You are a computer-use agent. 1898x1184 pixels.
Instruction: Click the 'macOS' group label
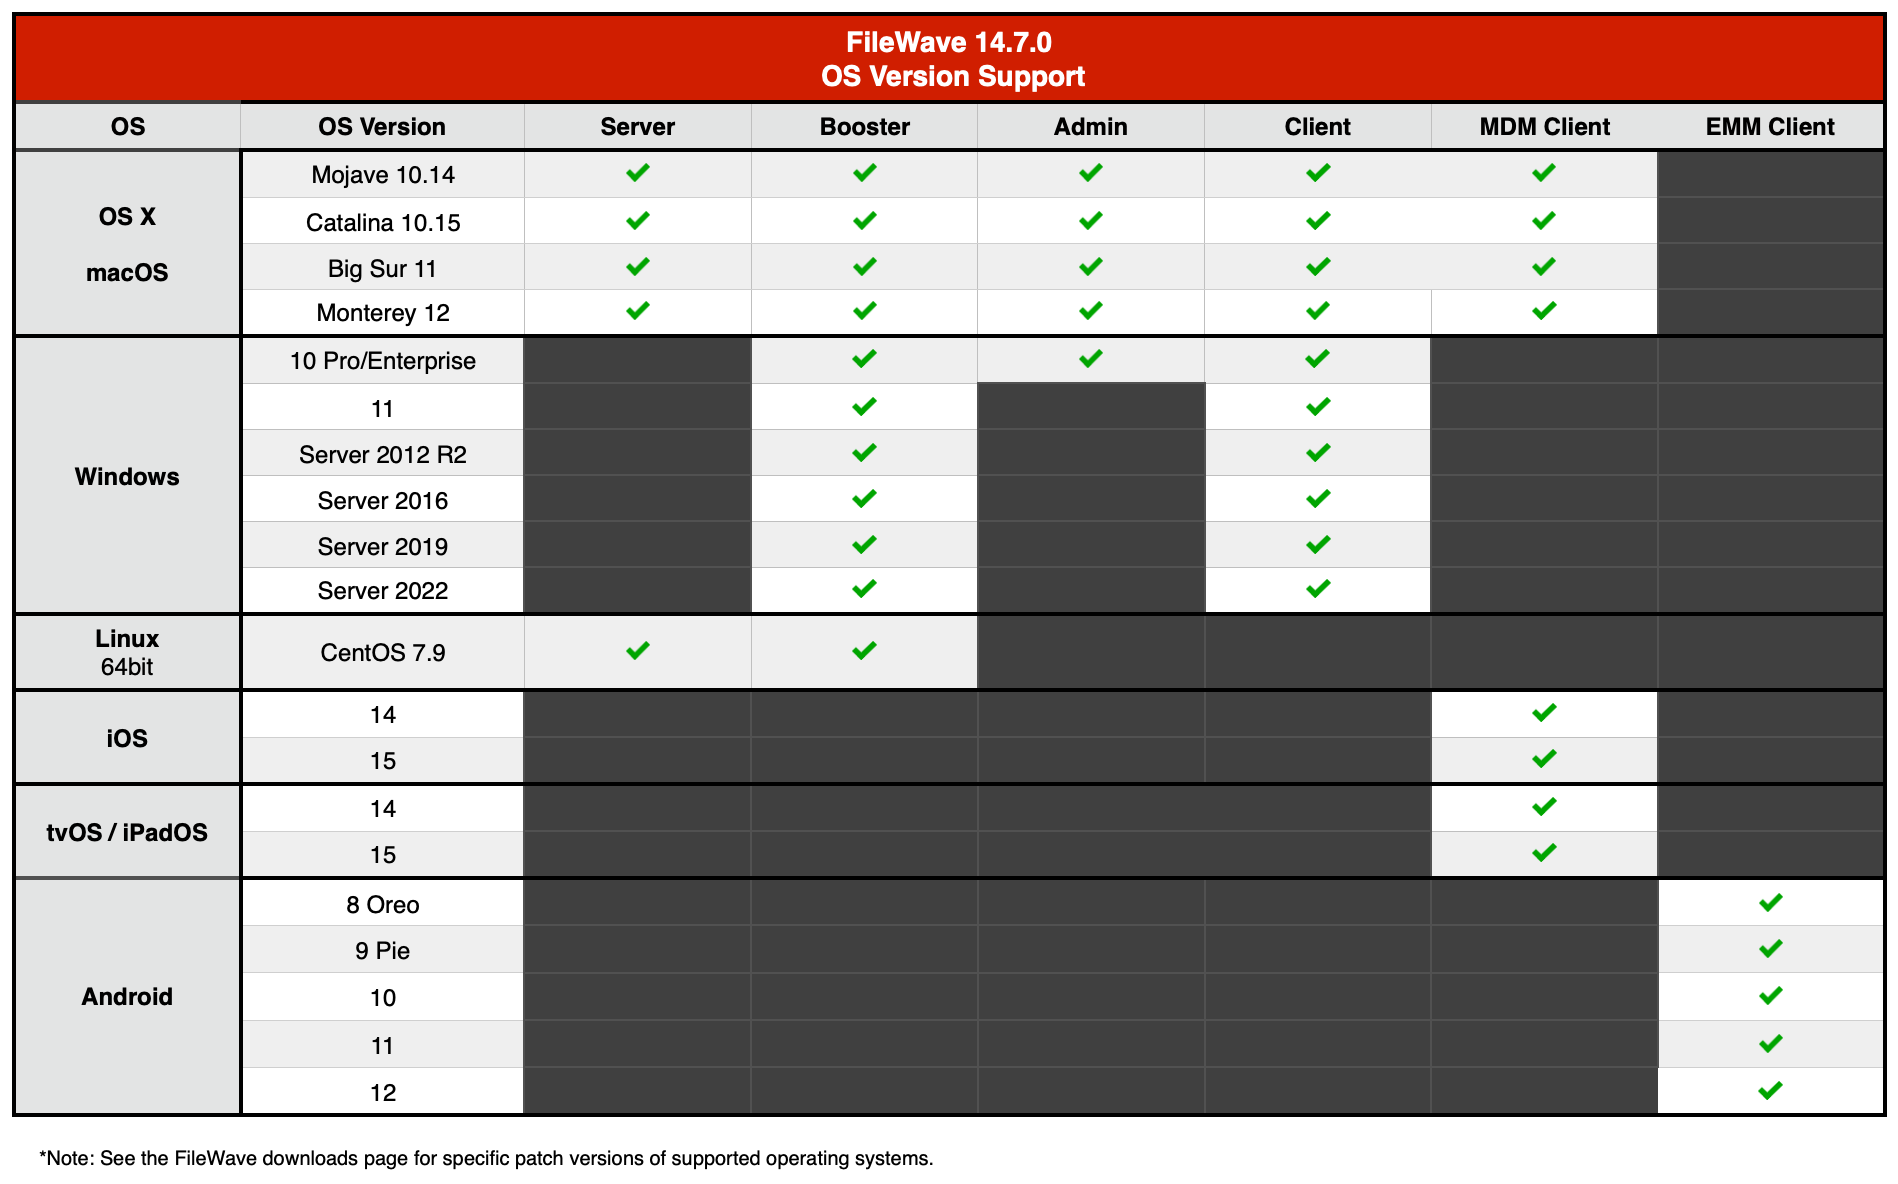tap(127, 273)
